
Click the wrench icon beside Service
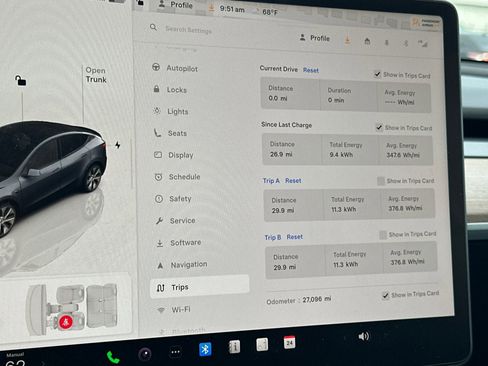tap(159, 221)
